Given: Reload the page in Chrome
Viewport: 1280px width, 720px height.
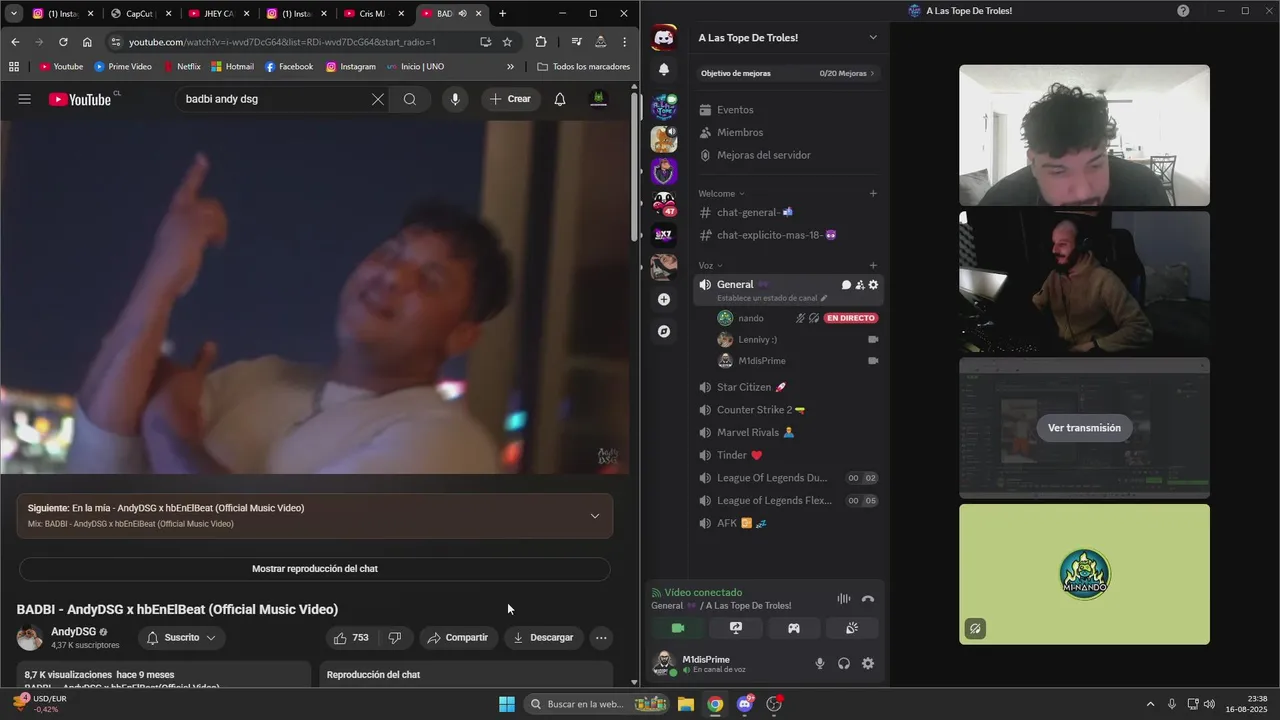Looking at the screenshot, I should click(x=63, y=42).
